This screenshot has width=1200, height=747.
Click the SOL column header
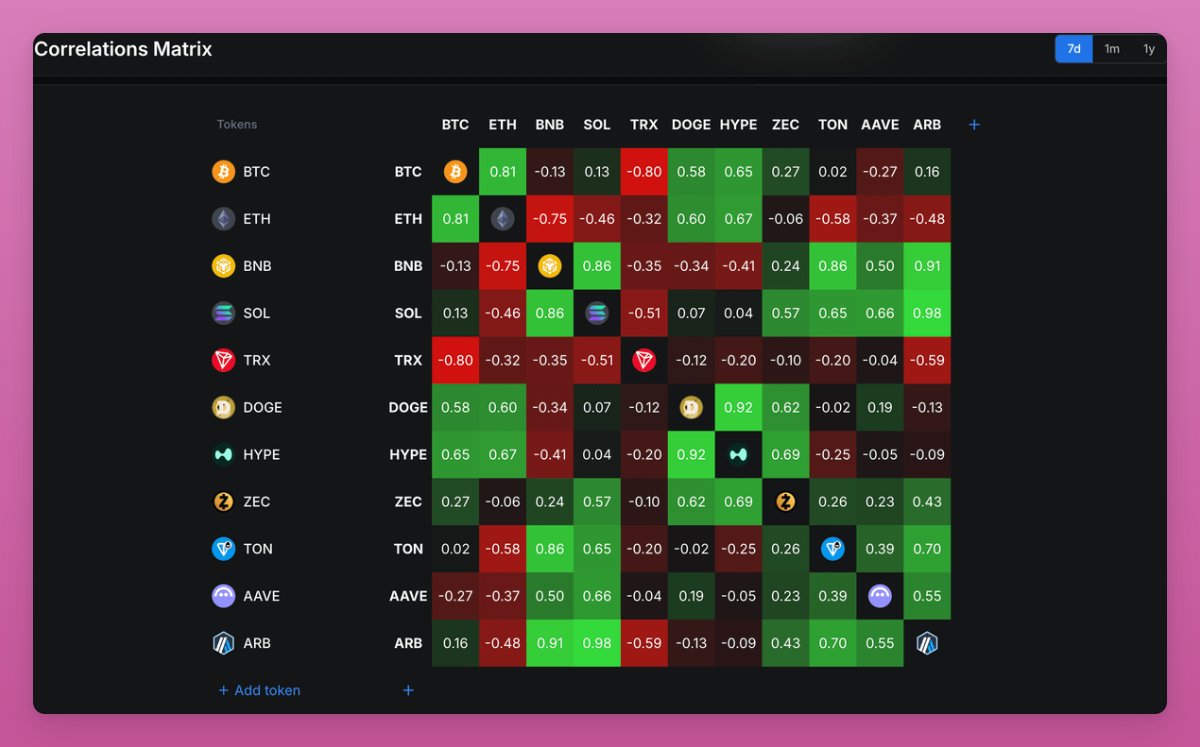[597, 125]
